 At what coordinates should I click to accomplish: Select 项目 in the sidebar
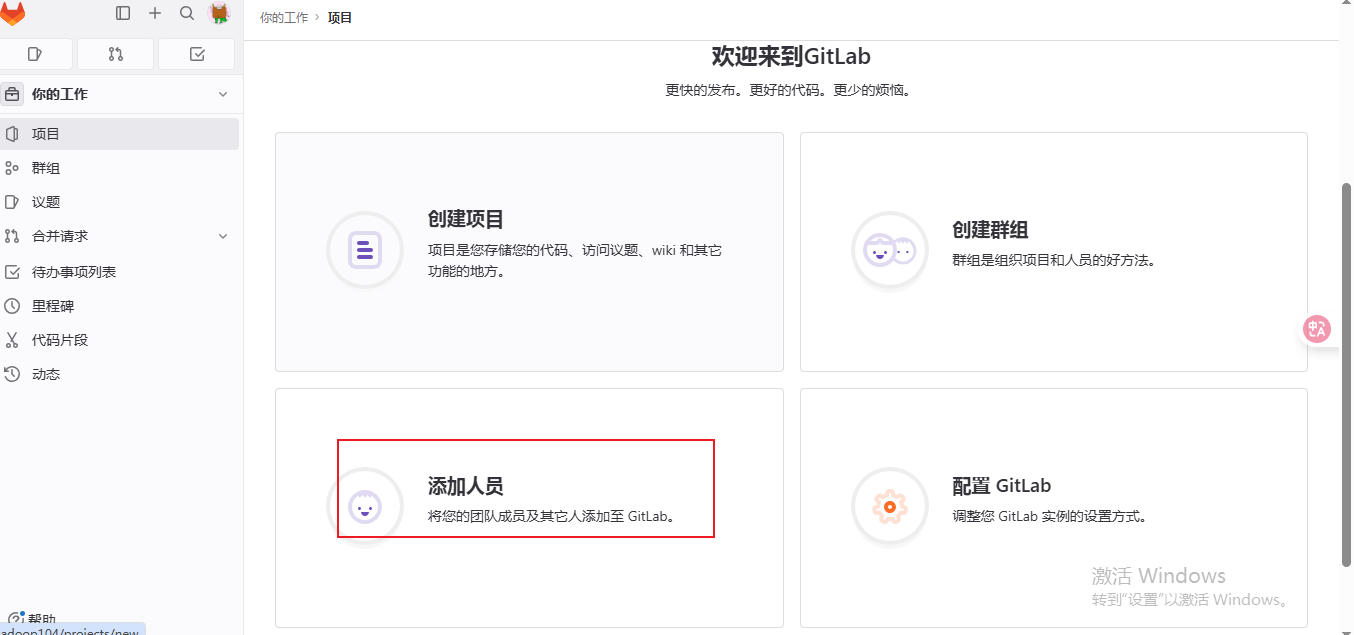point(119,134)
